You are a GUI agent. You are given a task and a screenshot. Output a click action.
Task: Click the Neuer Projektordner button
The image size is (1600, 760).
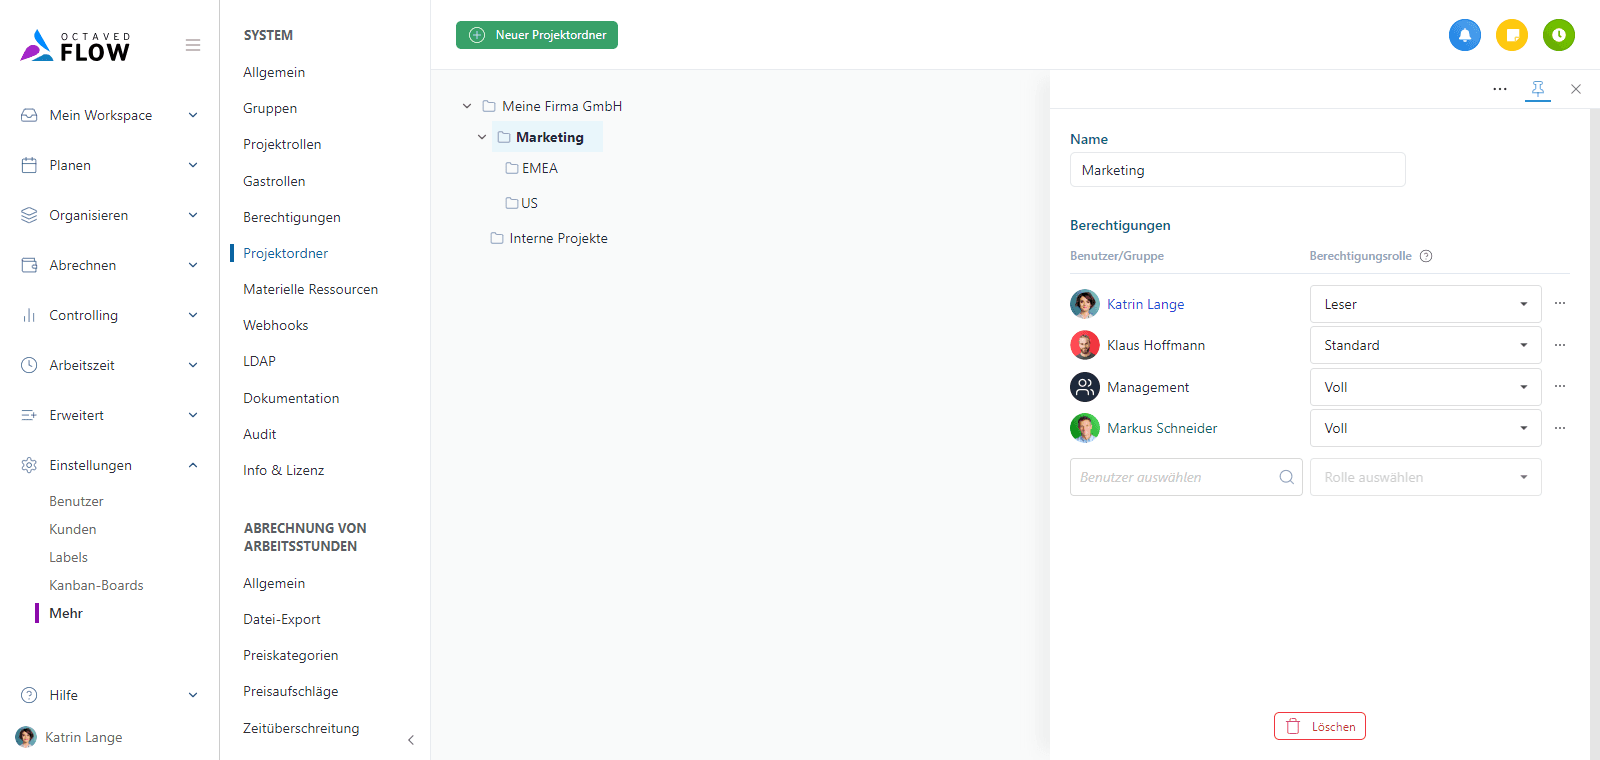(x=537, y=35)
